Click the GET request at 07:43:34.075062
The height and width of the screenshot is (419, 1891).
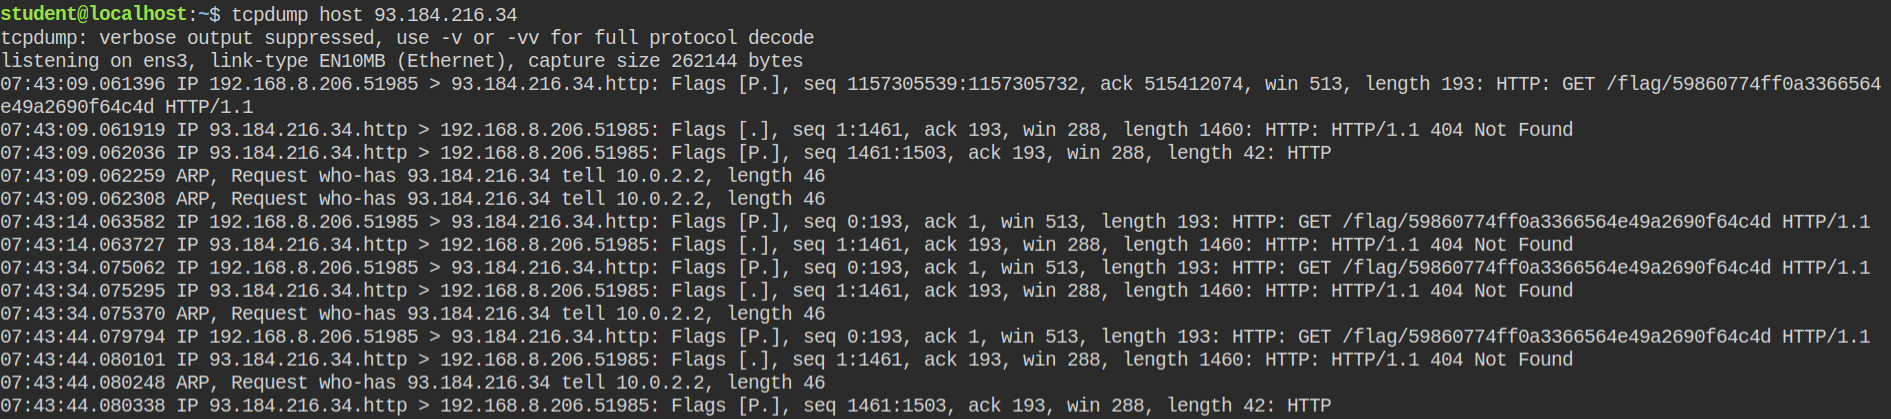[x=935, y=267]
